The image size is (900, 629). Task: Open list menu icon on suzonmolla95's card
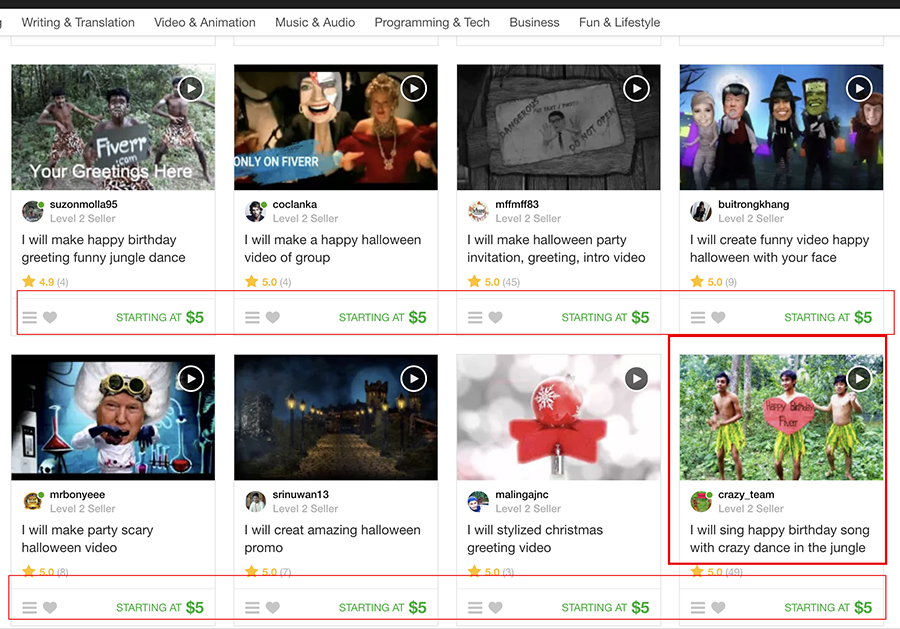click(29, 317)
